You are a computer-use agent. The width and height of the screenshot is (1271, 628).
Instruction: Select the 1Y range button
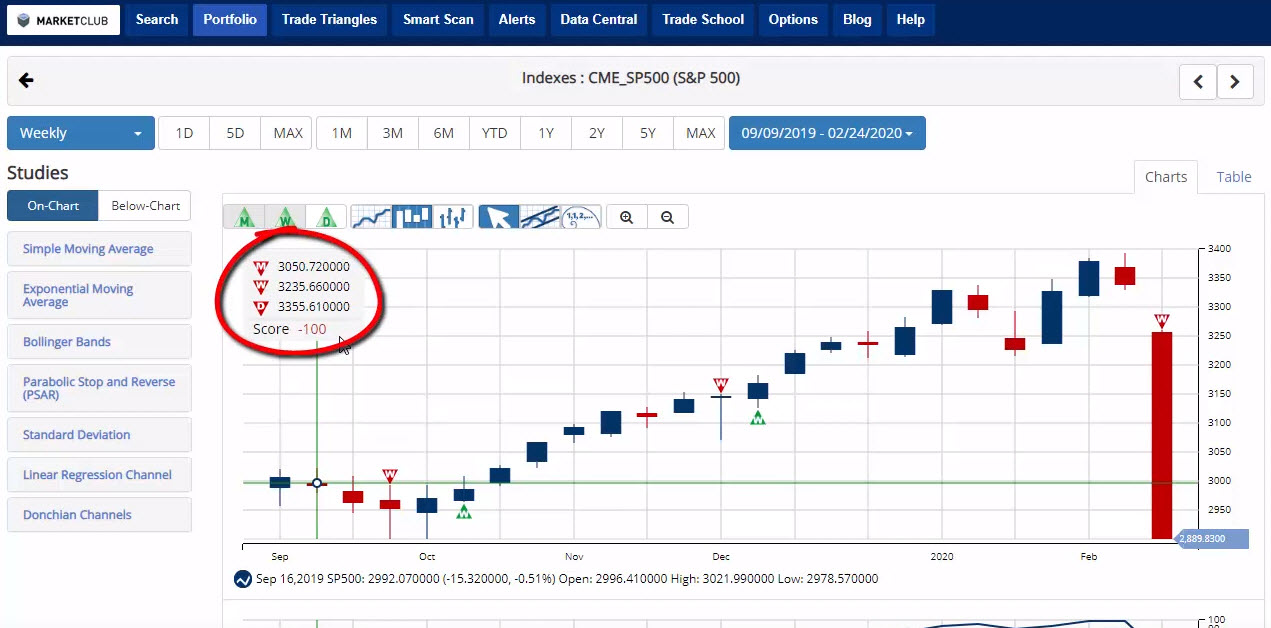click(x=546, y=133)
